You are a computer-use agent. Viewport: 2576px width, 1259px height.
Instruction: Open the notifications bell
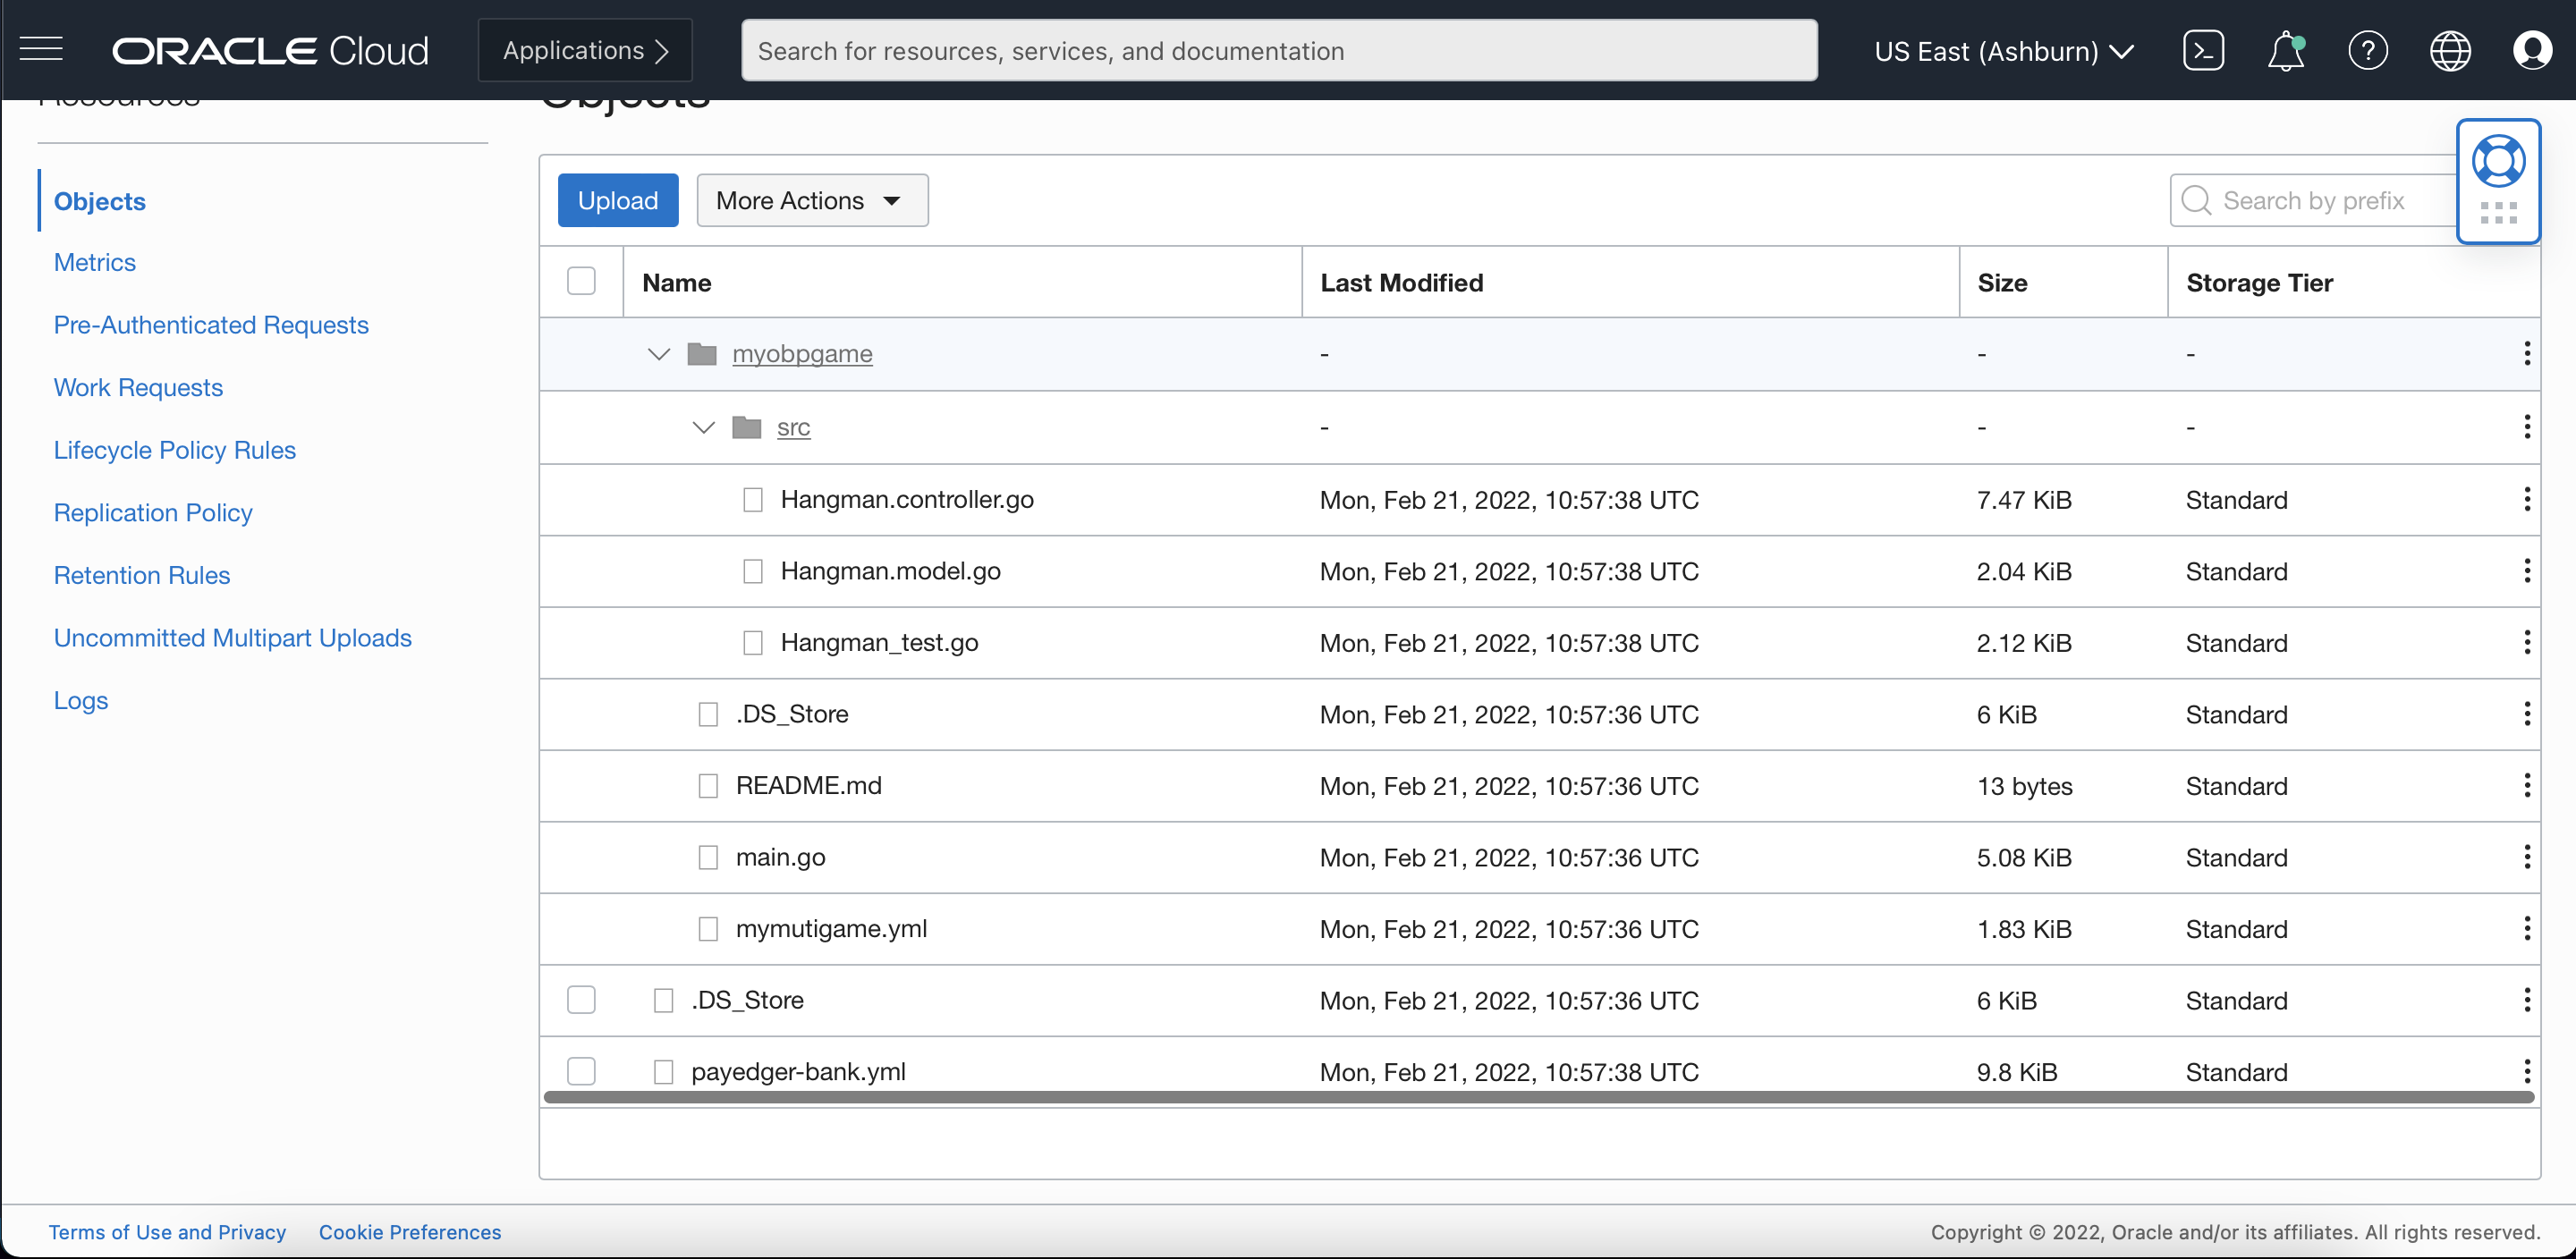(x=2287, y=50)
